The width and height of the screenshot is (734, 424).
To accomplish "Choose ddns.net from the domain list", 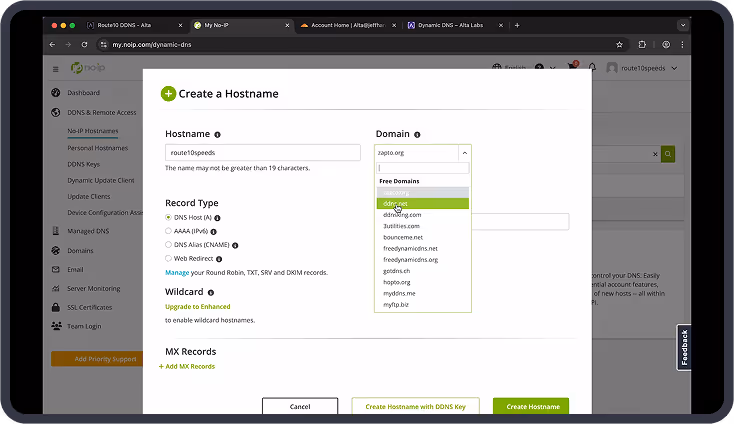I will [x=423, y=204].
